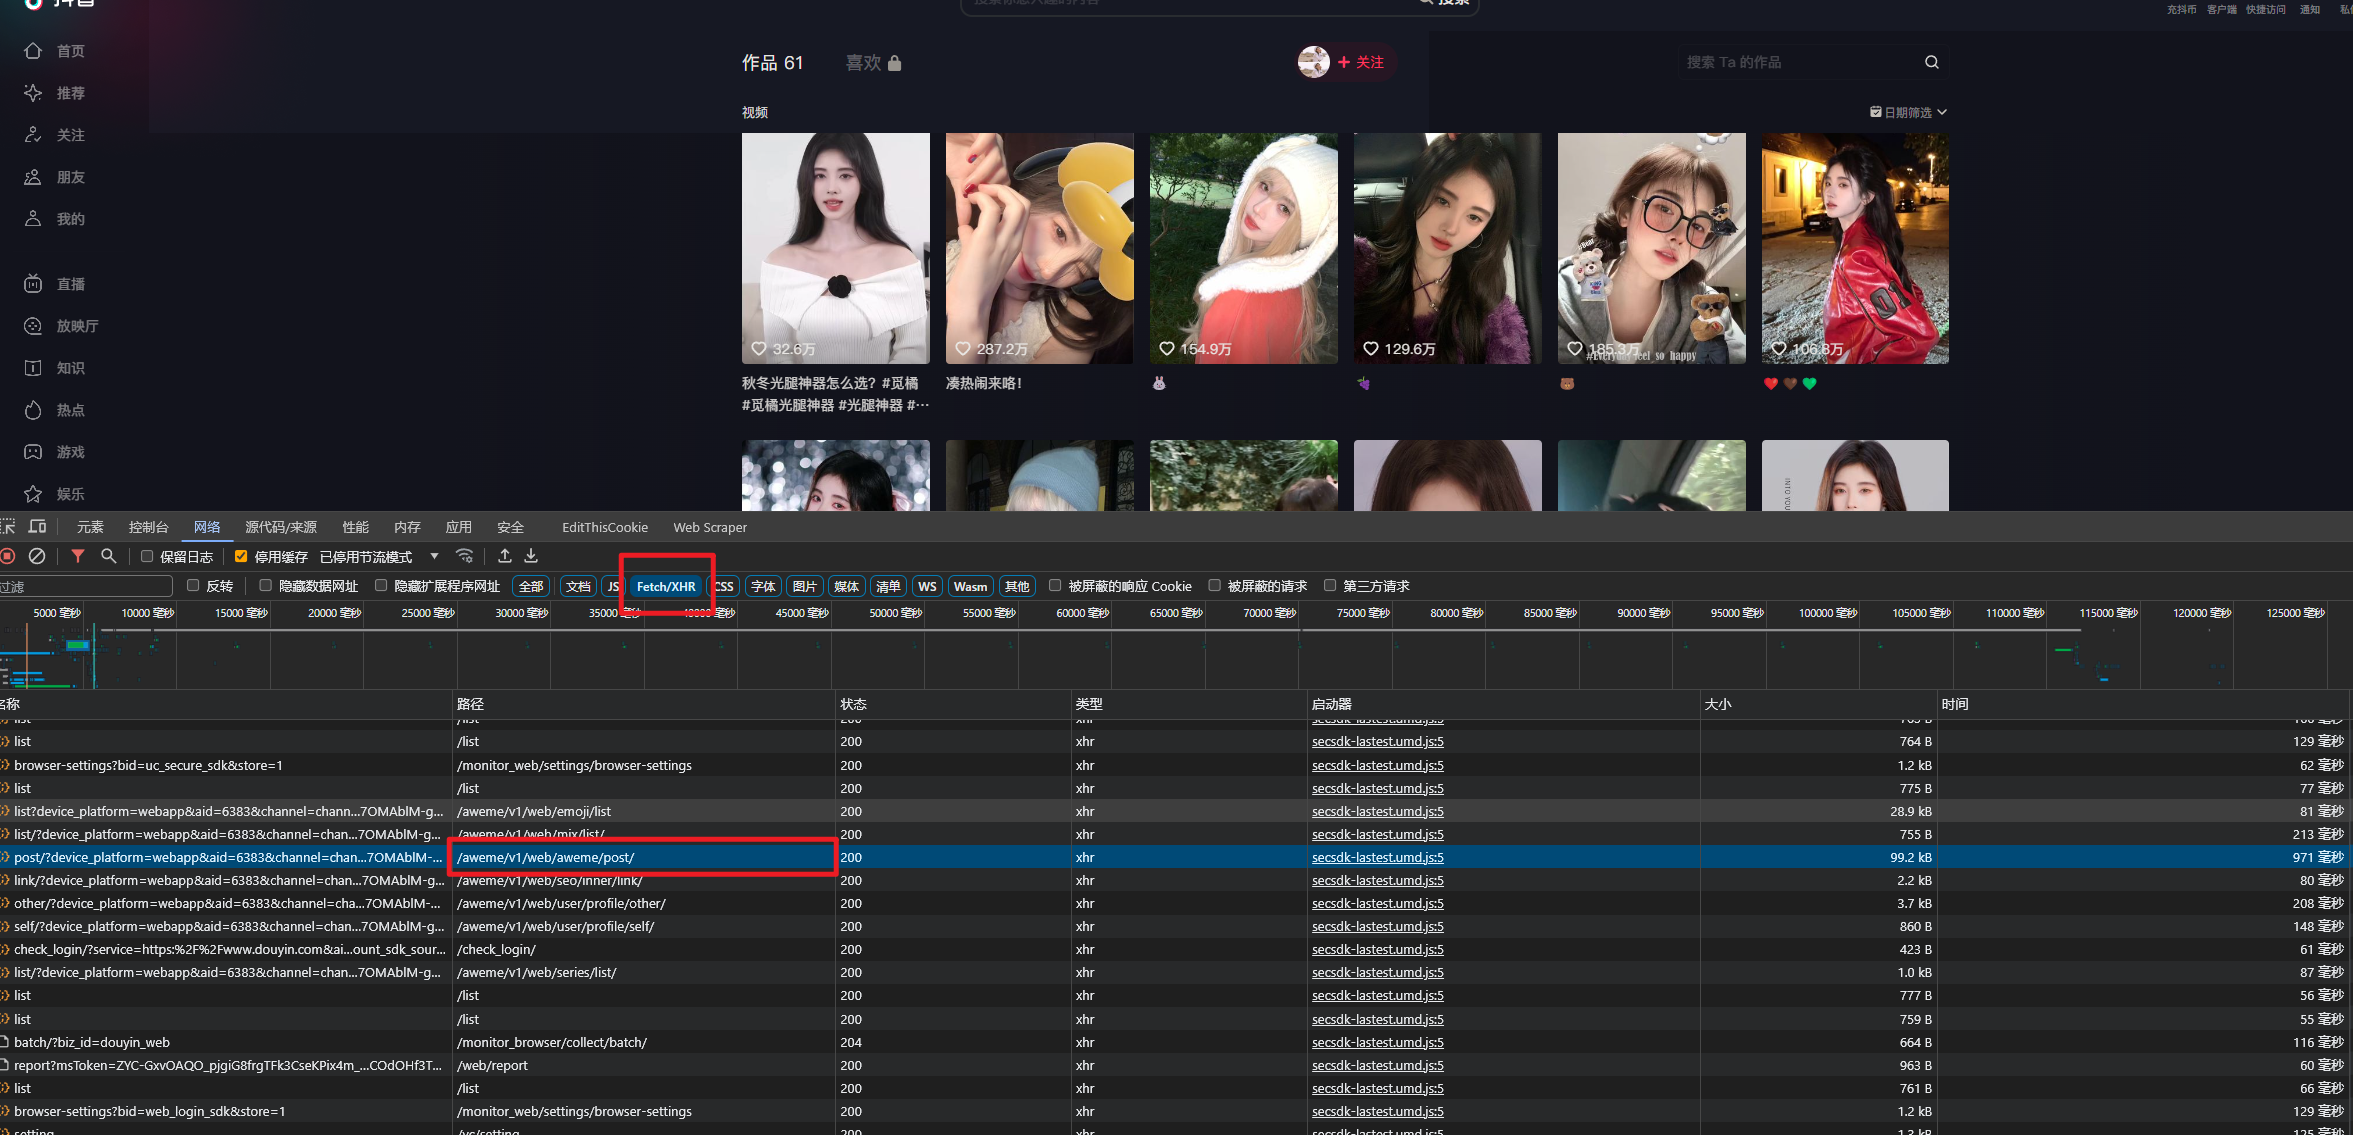
Task: Click the 过滤 filter input field
Action: pyautogui.click(x=85, y=587)
